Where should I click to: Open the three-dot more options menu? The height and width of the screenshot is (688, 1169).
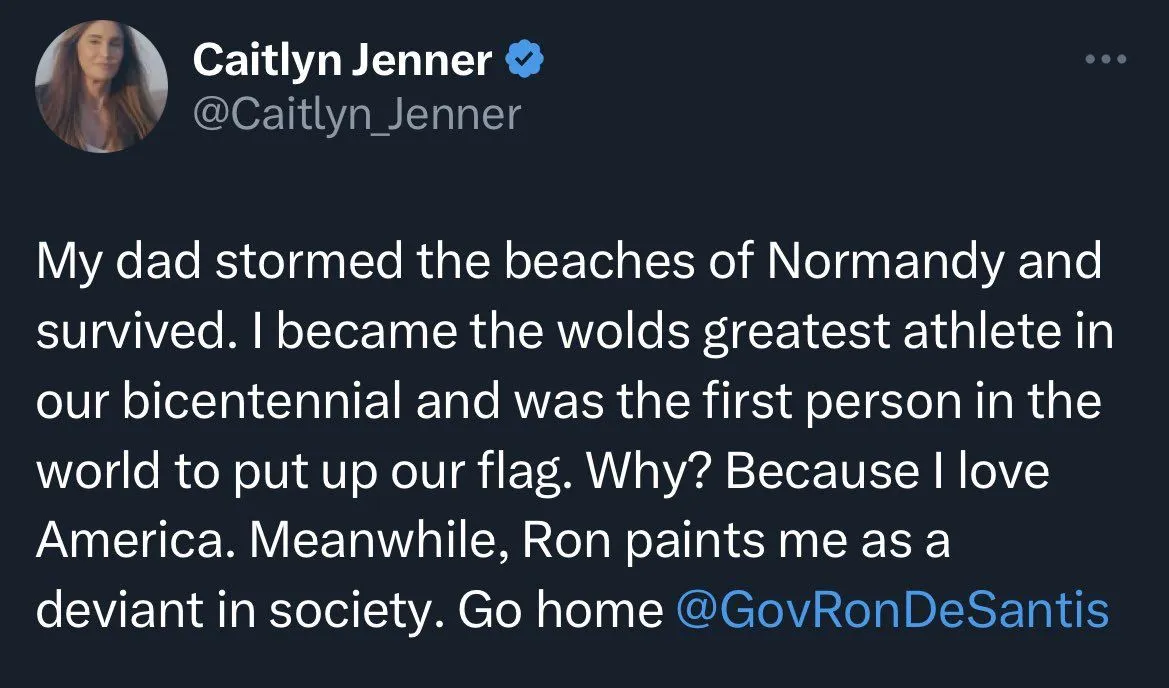[1106, 60]
